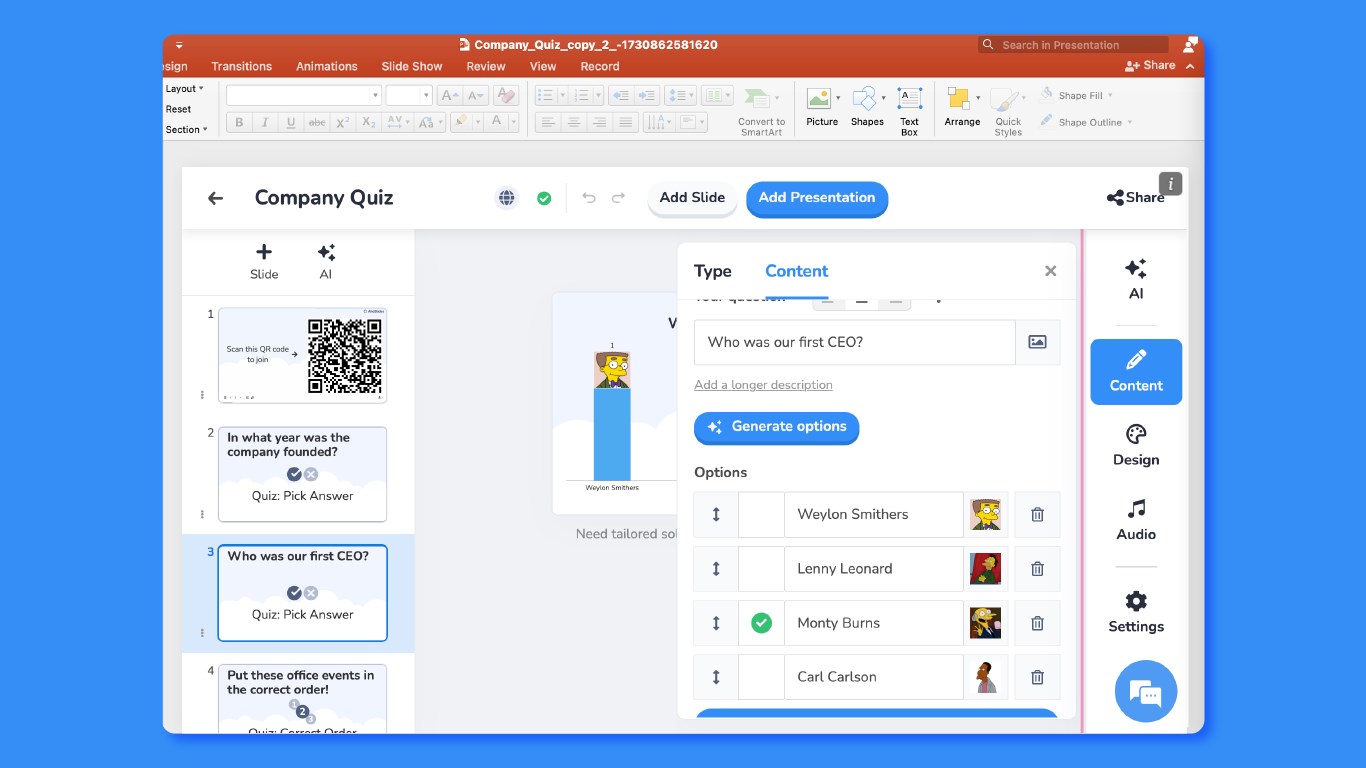This screenshot has width=1366, height=768.
Task: Select the QR code slide thumbnail
Action: [x=302, y=355]
